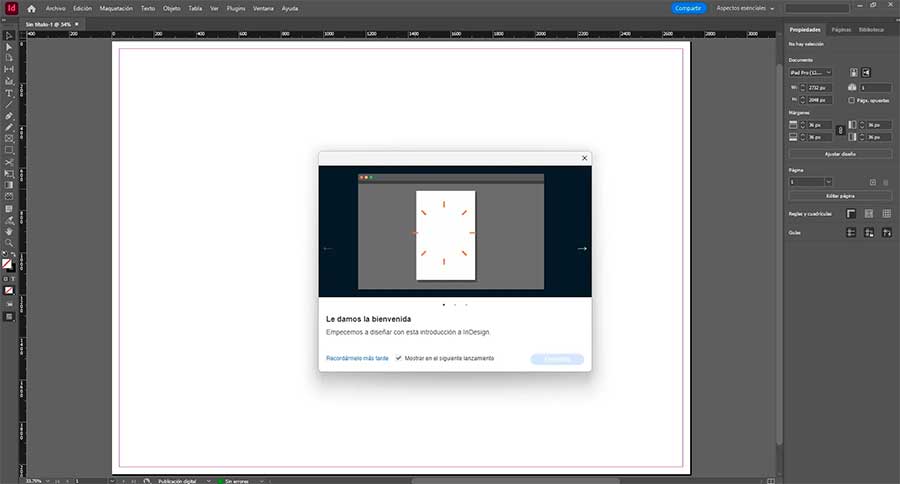Go to next slide with the right arrow
Image resolution: width=900 pixels, height=484 pixels.
[x=582, y=248]
